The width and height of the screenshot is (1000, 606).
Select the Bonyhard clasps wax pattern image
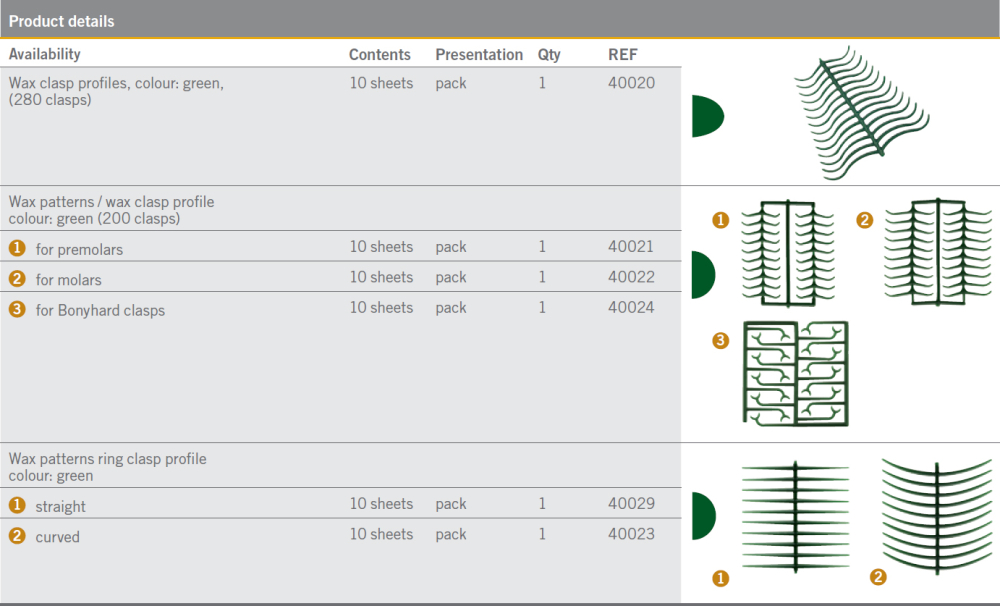pyautogui.click(x=794, y=373)
